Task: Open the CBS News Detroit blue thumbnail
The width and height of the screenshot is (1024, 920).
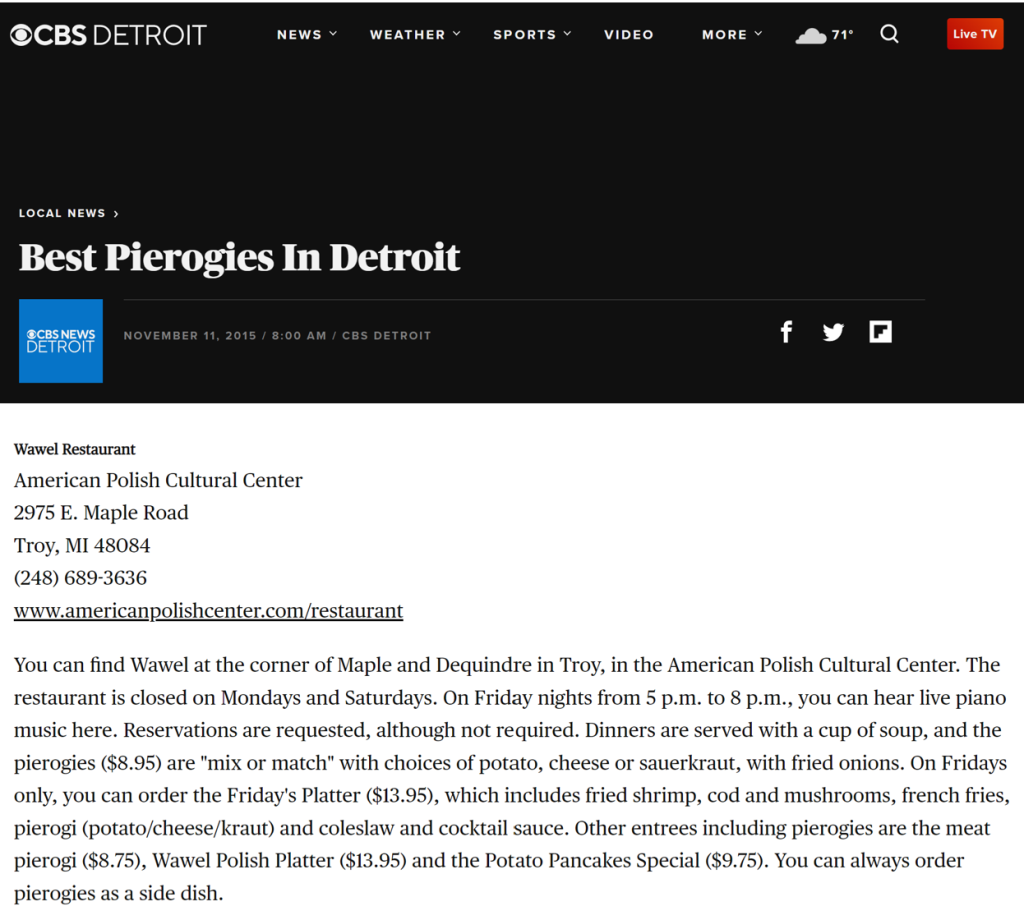Action: coord(61,341)
